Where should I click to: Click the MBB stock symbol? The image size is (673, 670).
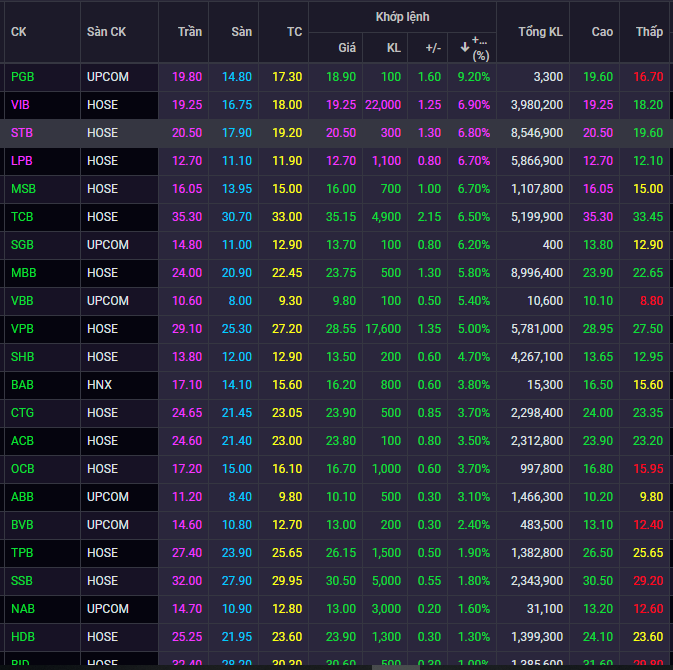pyautogui.click(x=23, y=273)
